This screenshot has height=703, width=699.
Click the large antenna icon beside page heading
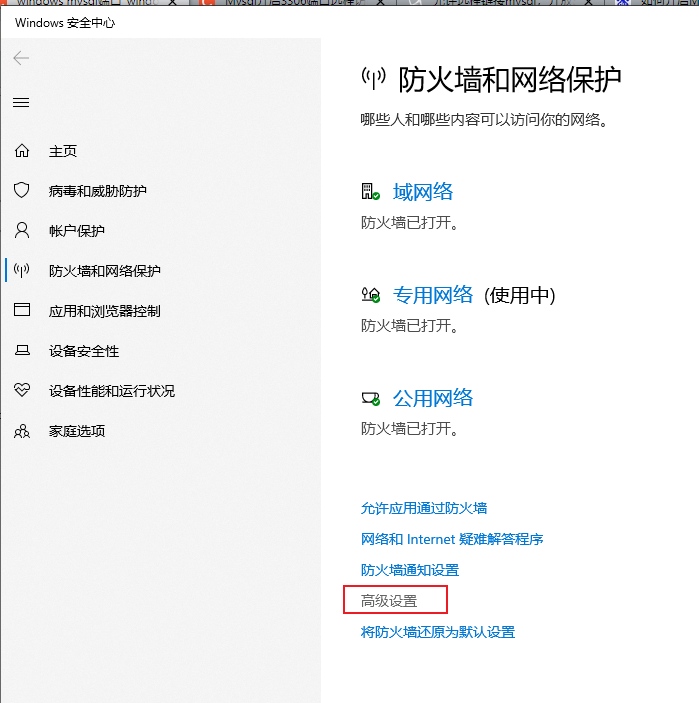[x=373, y=78]
